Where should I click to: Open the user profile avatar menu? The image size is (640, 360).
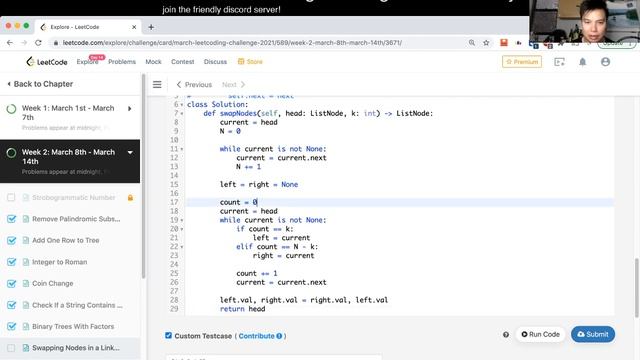[x=605, y=62]
